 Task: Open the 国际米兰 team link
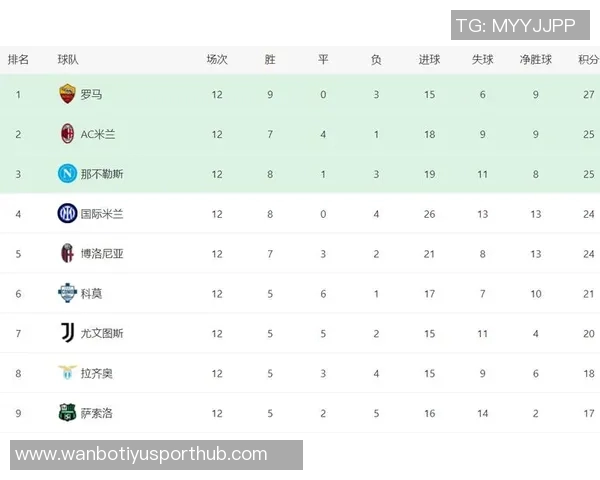[102, 213]
